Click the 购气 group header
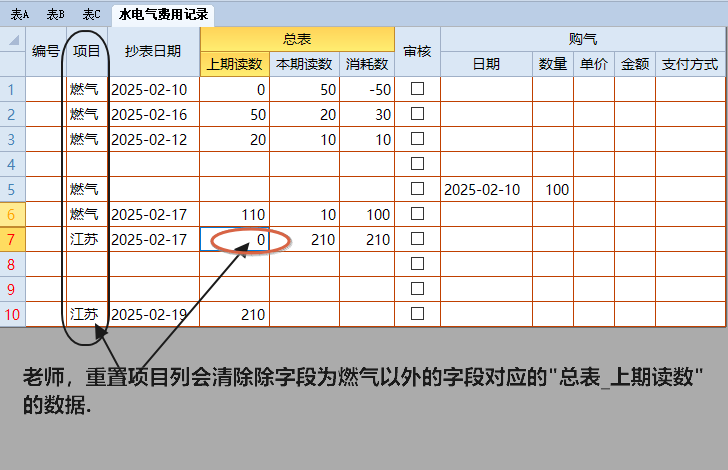 point(583,39)
